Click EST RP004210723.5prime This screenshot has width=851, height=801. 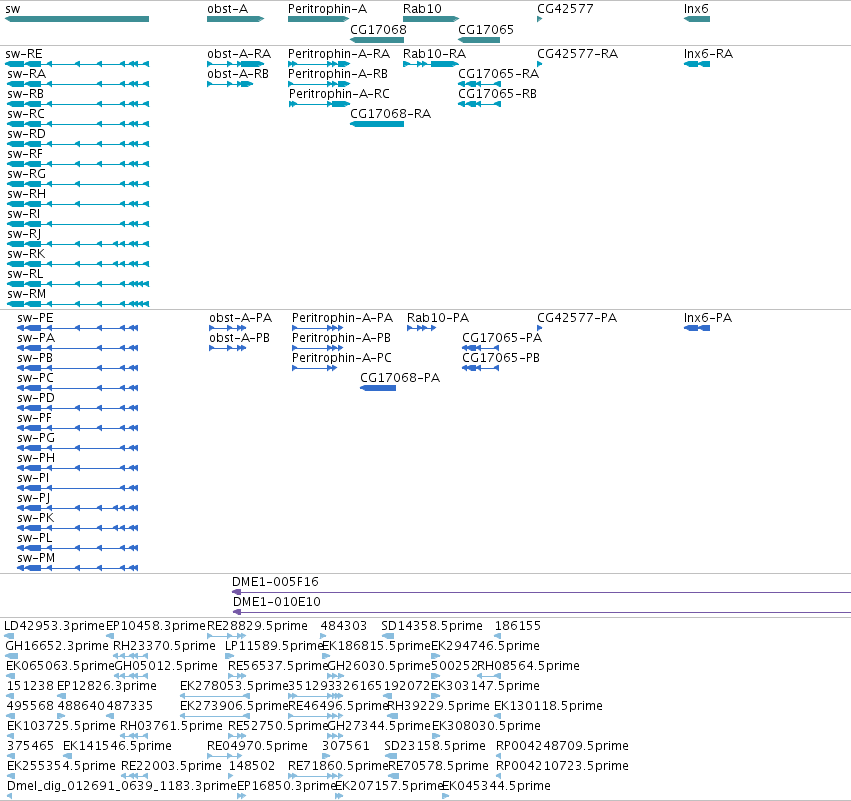[562, 766]
